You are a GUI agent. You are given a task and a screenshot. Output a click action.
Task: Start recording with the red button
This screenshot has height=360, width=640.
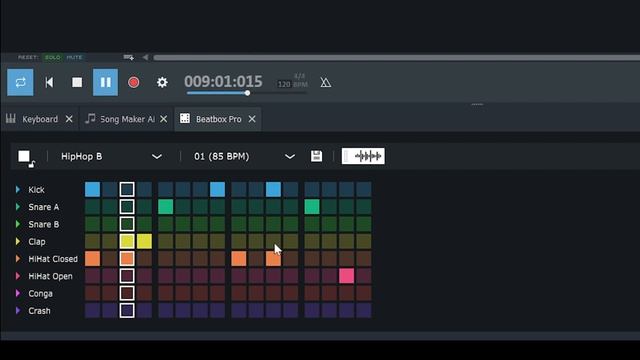133,82
